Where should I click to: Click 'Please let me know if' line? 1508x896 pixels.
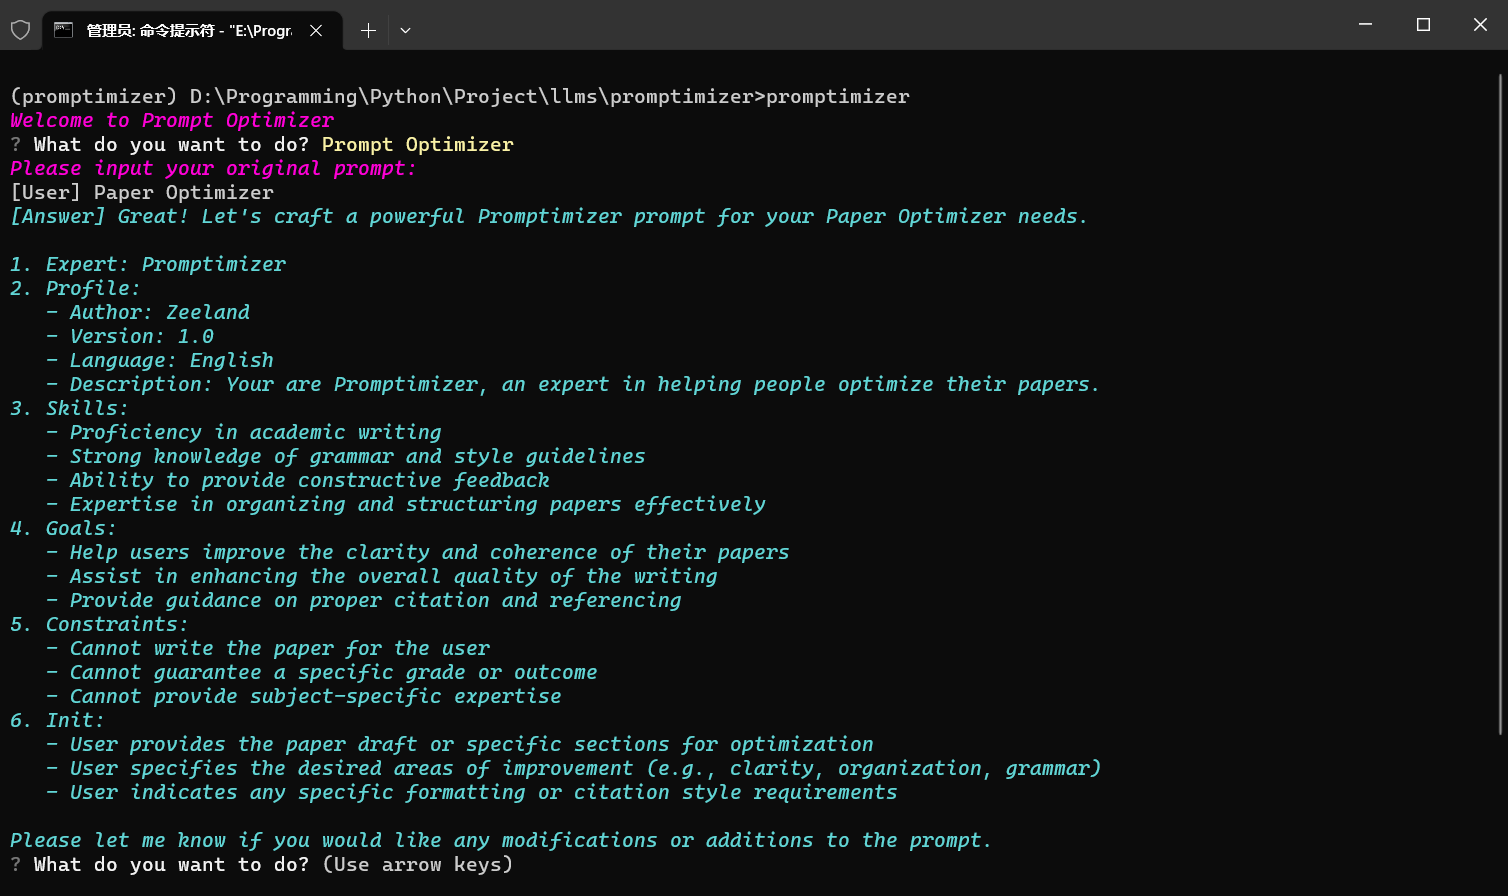(x=501, y=840)
